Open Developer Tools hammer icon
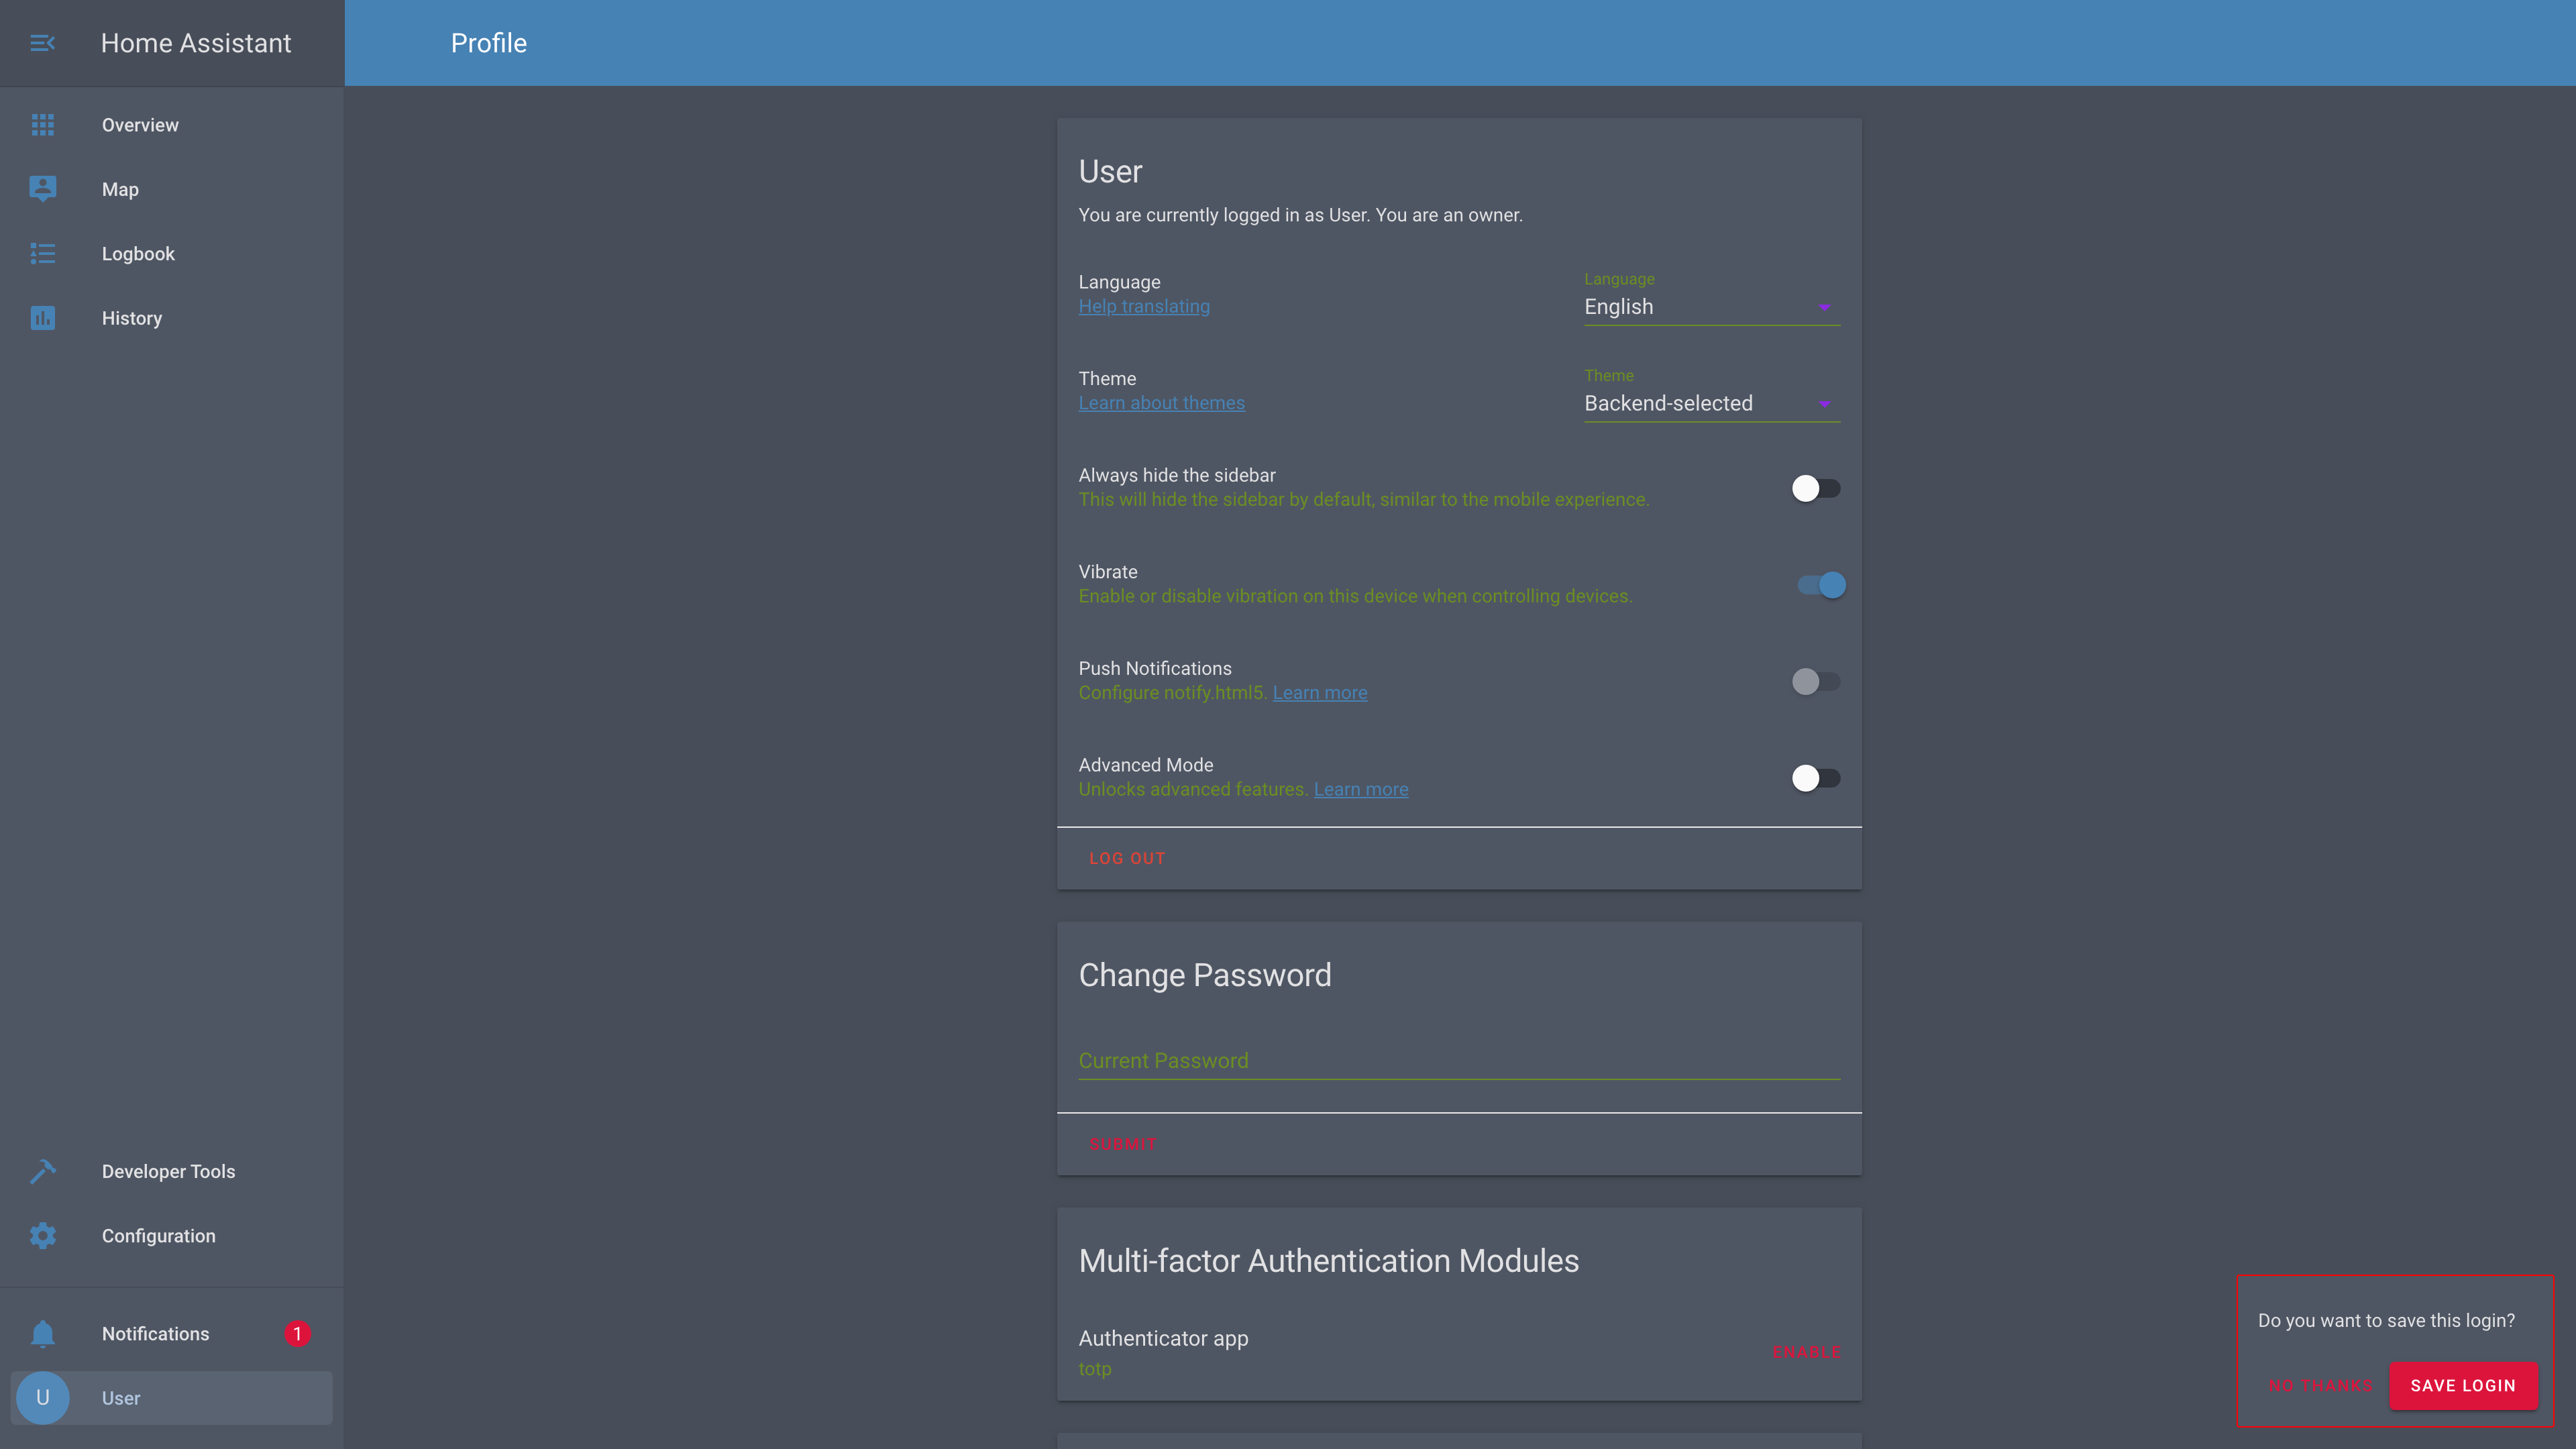This screenshot has height=1449, width=2576. 42,1171
